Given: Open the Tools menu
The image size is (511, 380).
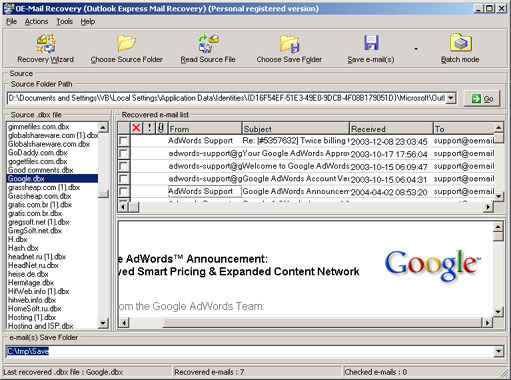Looking at the screenshot, I should click(x=64, y=22).
